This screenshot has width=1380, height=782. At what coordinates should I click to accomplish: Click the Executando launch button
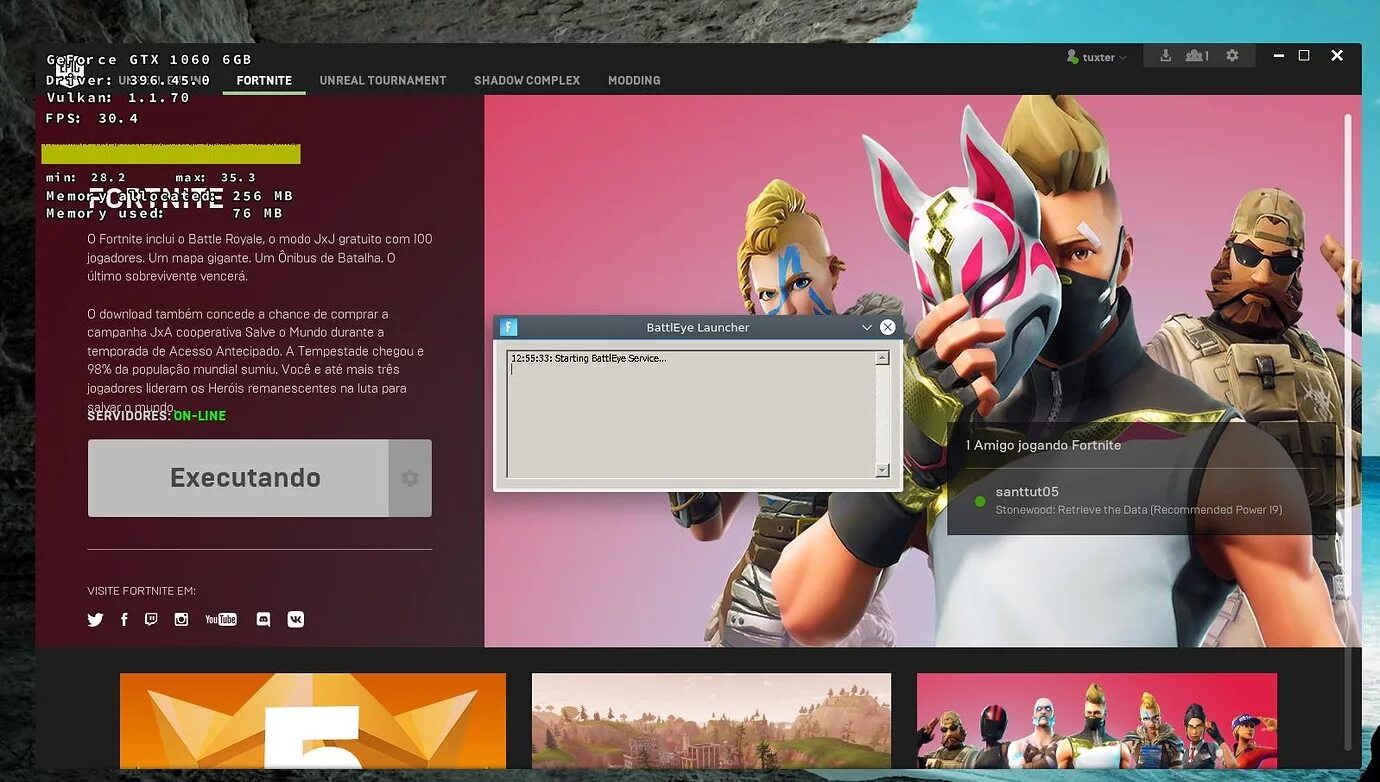238,478
